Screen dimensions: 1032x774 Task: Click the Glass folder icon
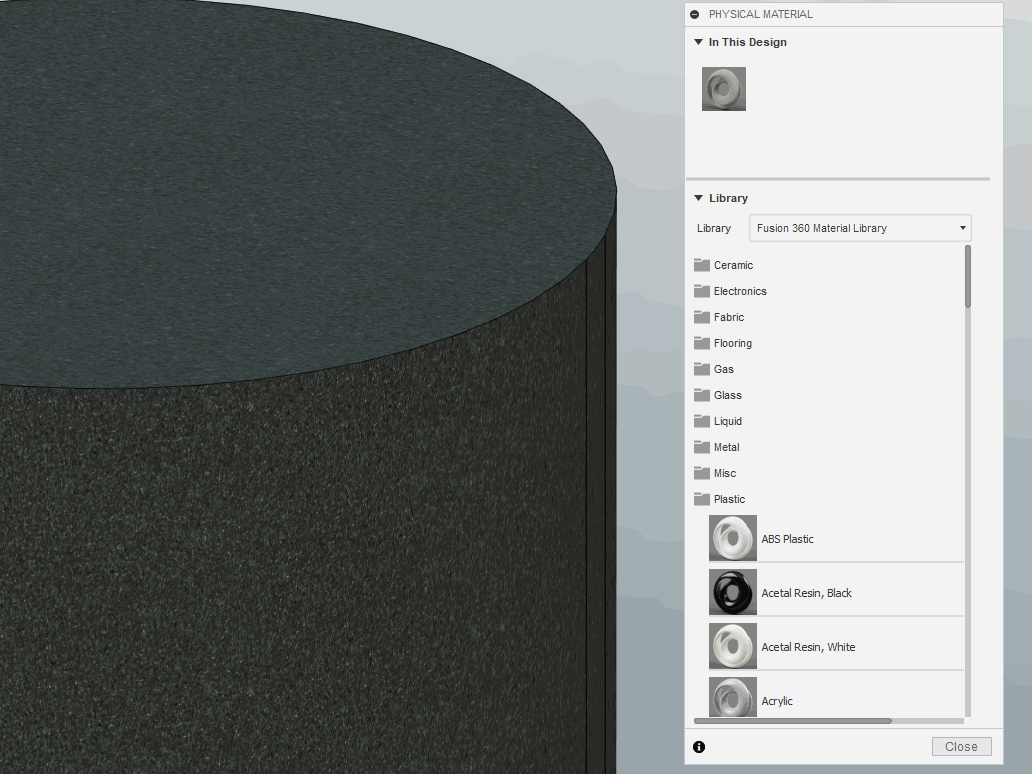coord(702,394)
